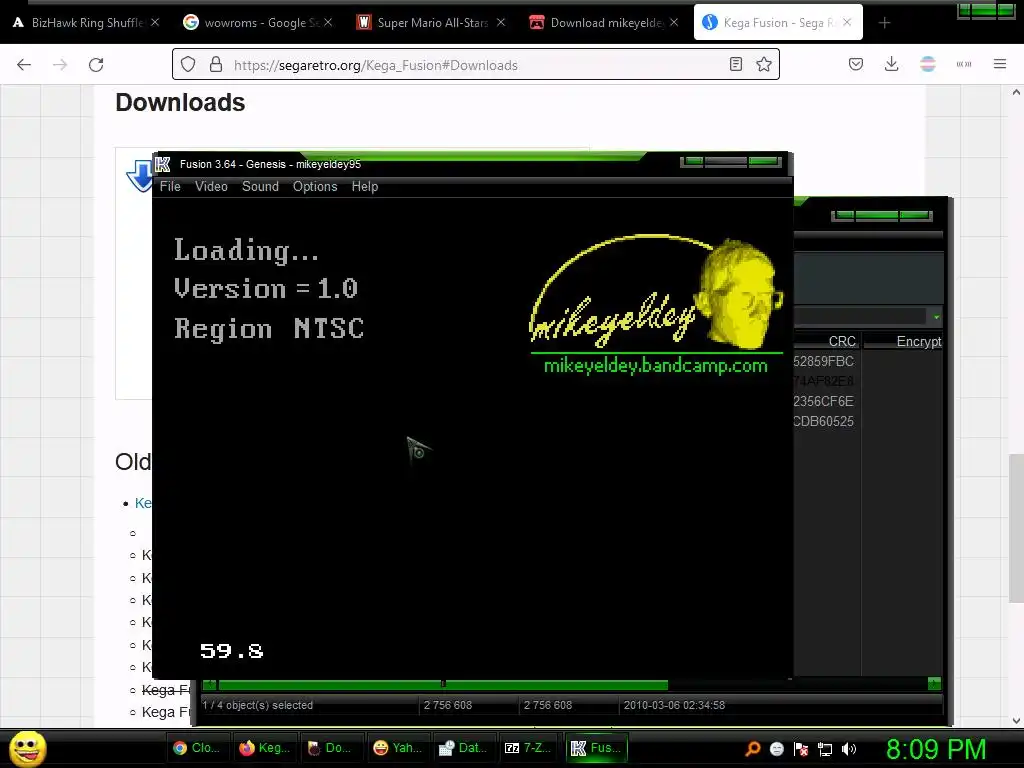Select row with CRC 2356CF6E
This screenshot has height=768, width=1024.
[x=823, y=402]
